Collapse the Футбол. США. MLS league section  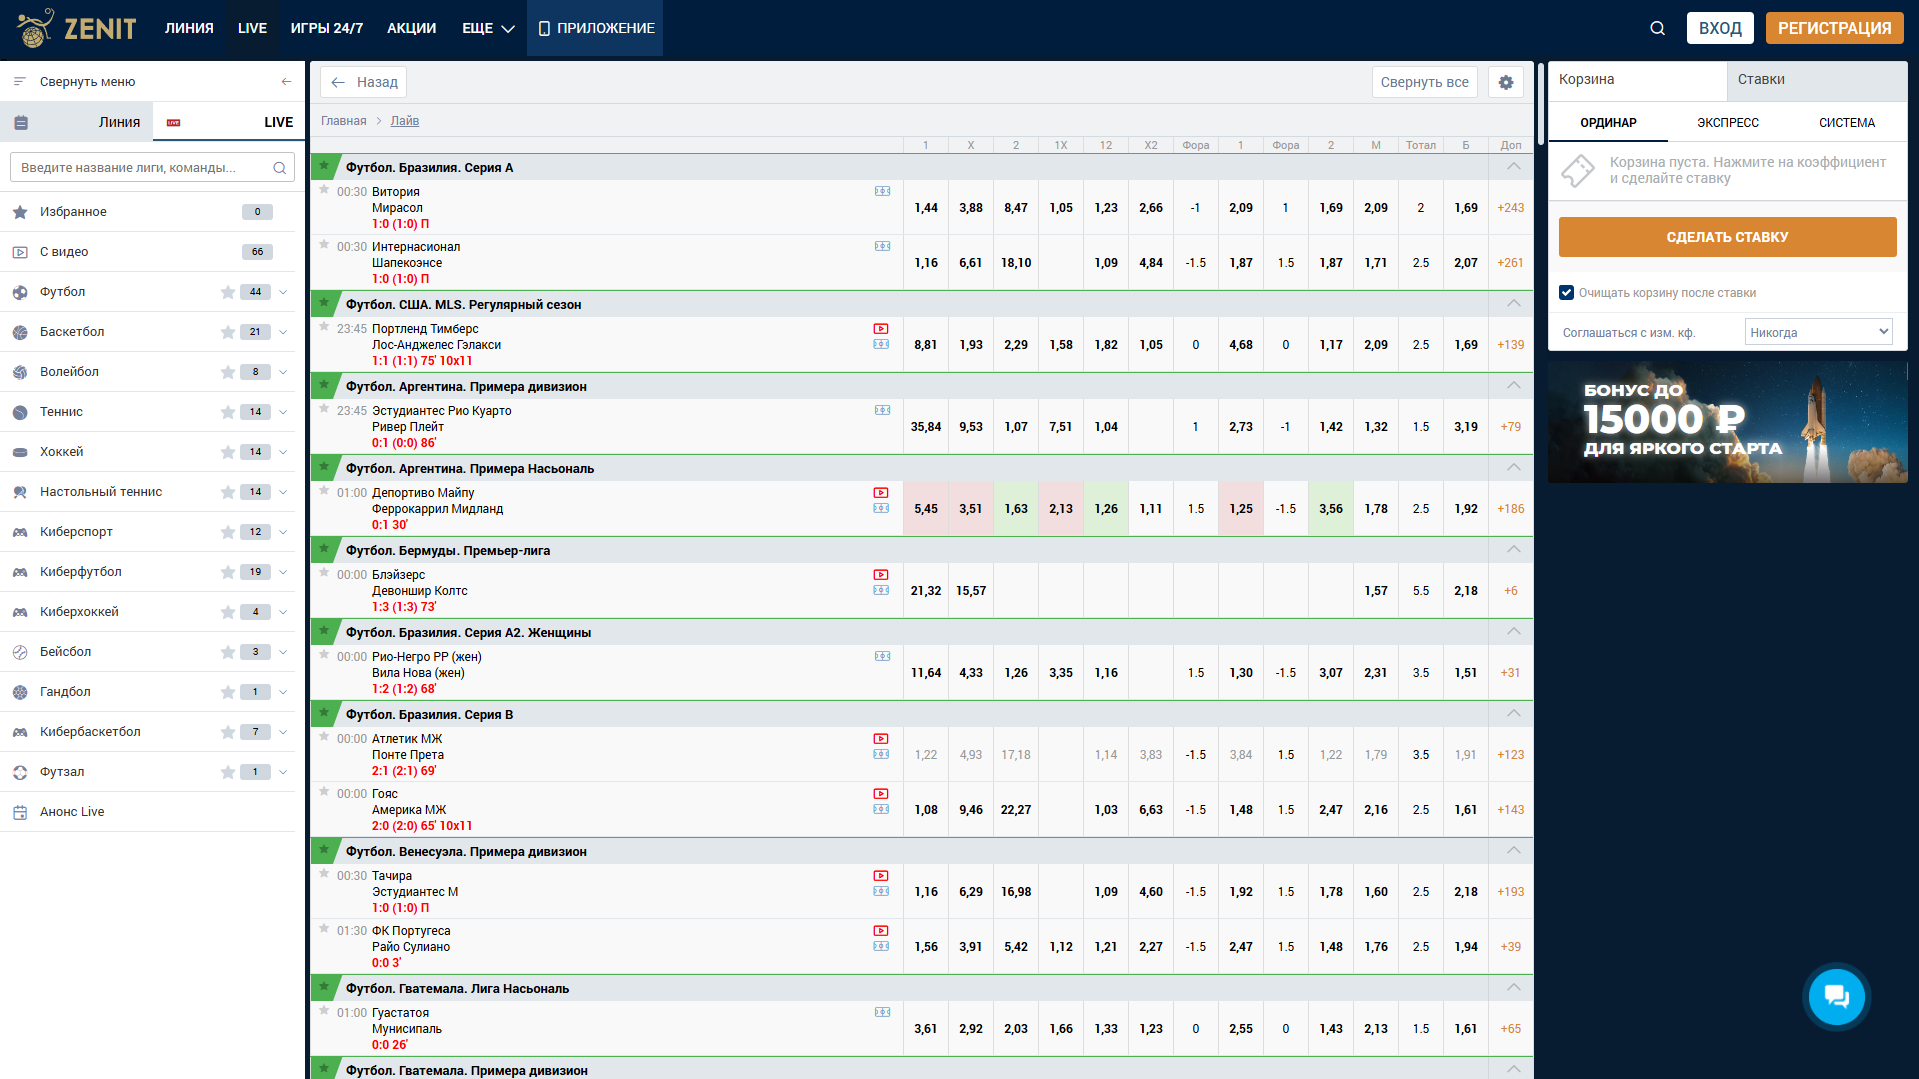tap(1513, 304)
